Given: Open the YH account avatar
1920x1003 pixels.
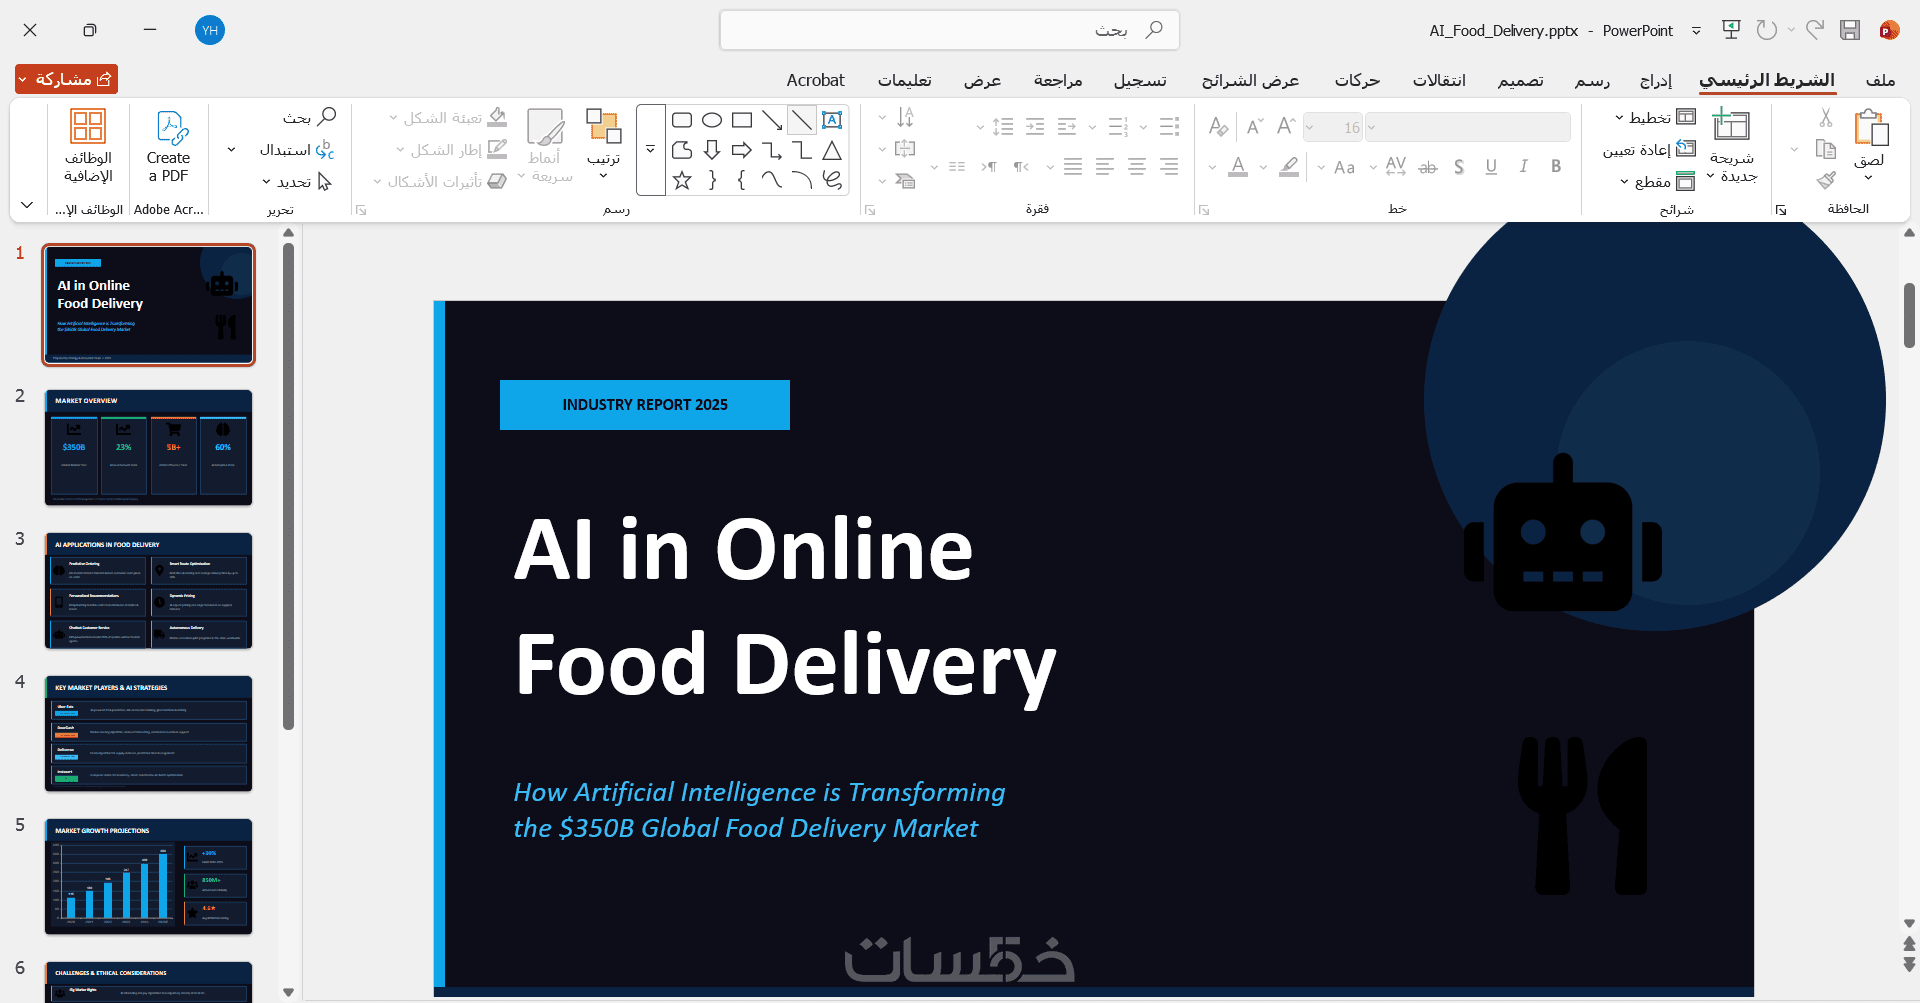Looking at the screenshot, I should (x=210, y=30).
